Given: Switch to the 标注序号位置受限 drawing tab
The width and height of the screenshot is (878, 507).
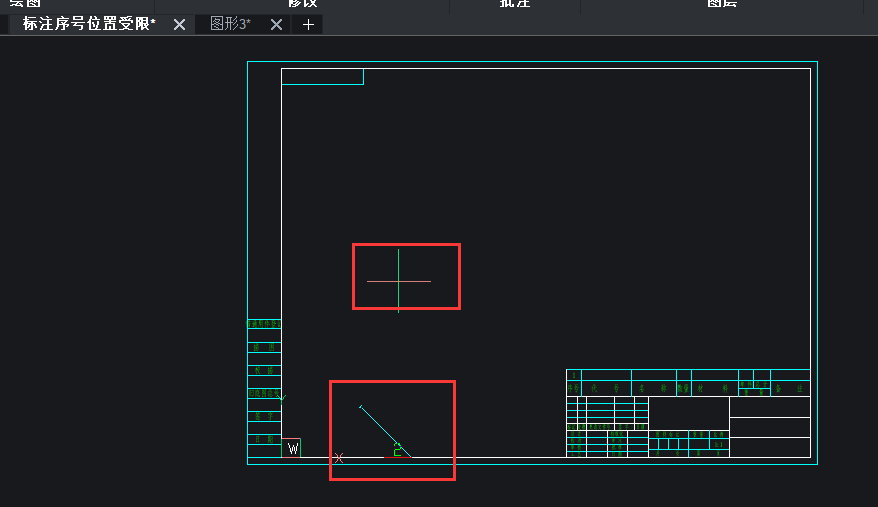Looking at the screenshot, I should pos(89,24).
